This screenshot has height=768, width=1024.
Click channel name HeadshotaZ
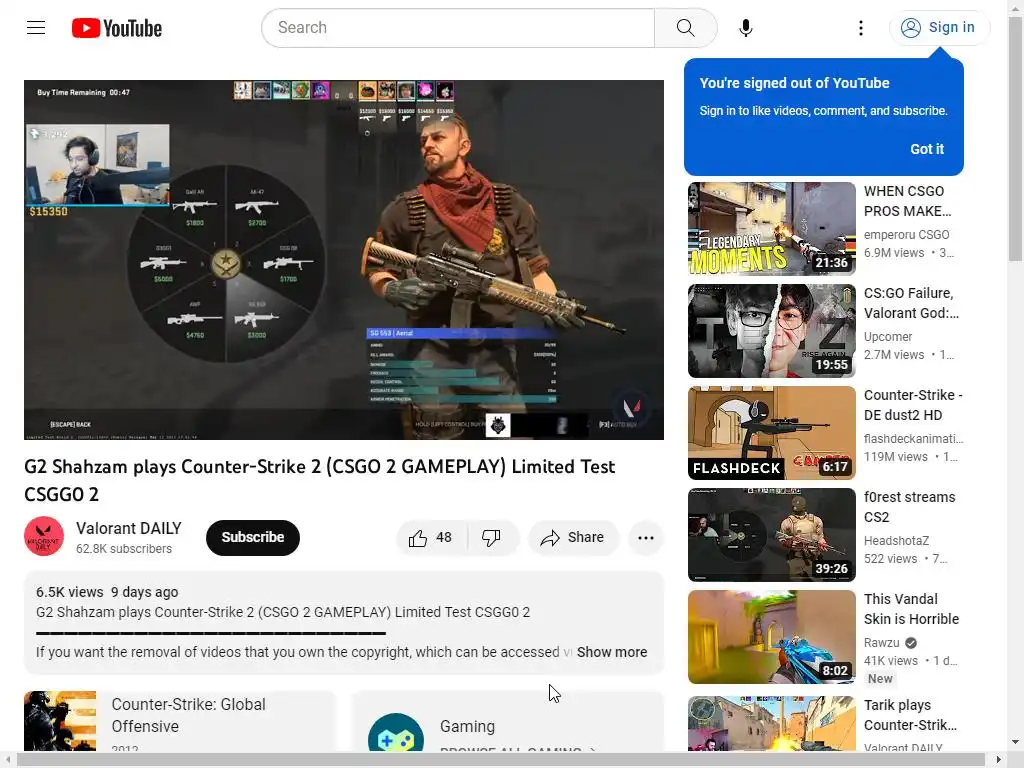896,541
